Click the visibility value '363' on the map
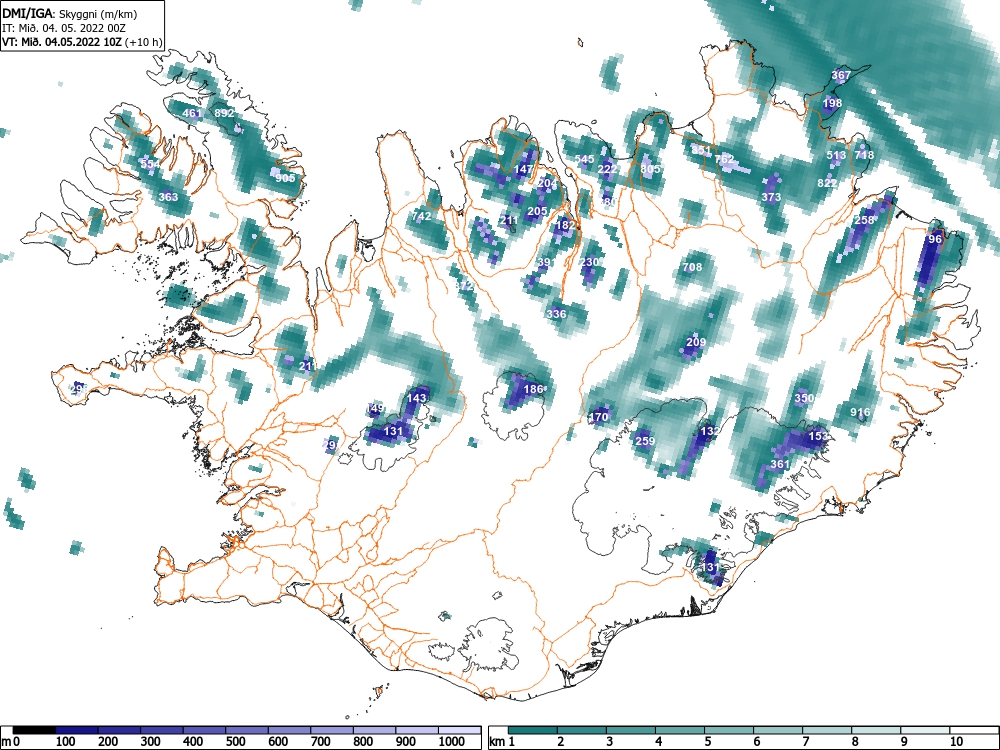The image size is (1000, 750). [168, 196]
